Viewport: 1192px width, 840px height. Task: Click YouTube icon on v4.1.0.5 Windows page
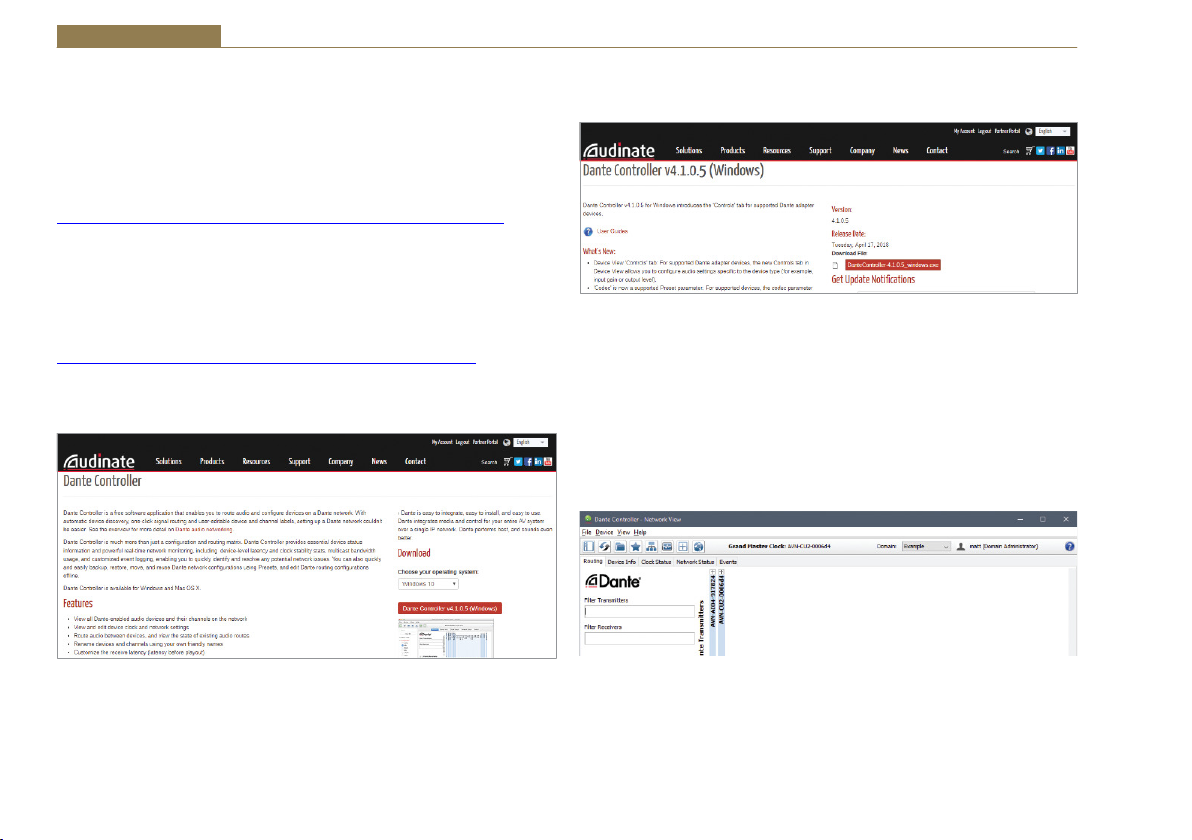click(1070, 151)
